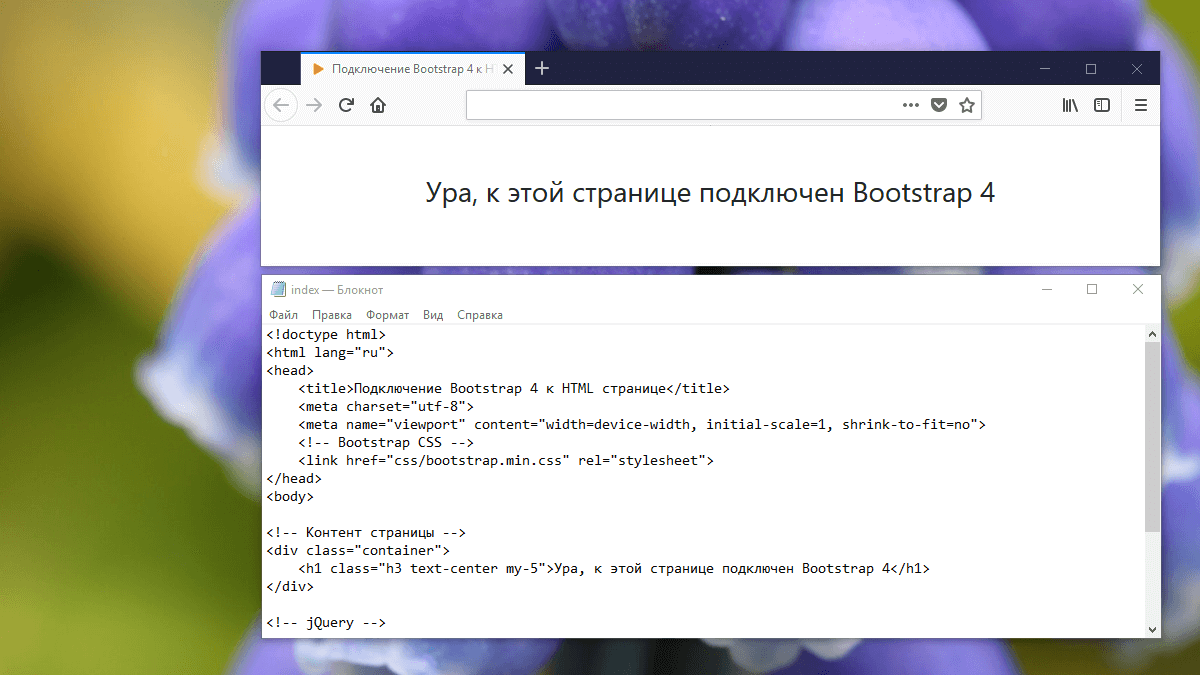Open Справка menu in Notepad
1200x675 pixels.
[480, 315]
